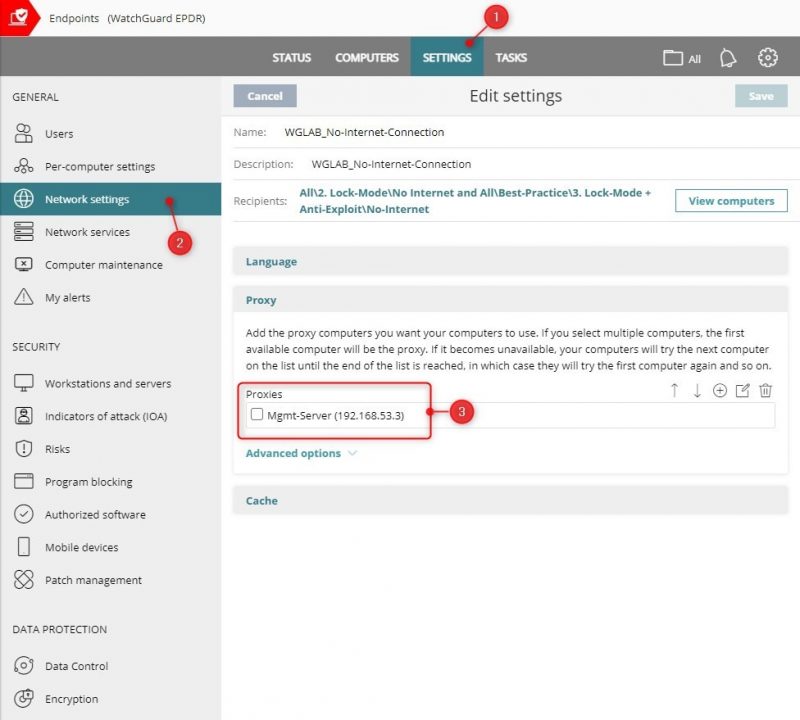Open the TASKS tab
800x720 pixels.
tap(511, 57)
